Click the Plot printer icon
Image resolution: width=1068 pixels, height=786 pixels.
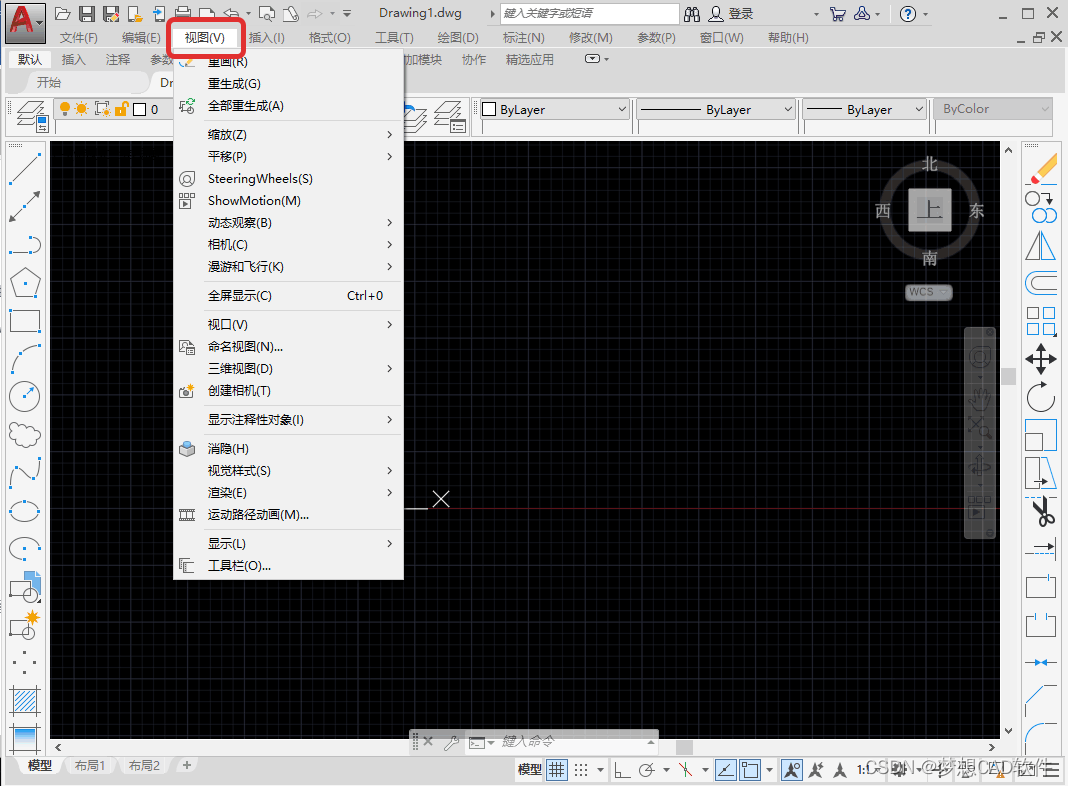point(183,14)
